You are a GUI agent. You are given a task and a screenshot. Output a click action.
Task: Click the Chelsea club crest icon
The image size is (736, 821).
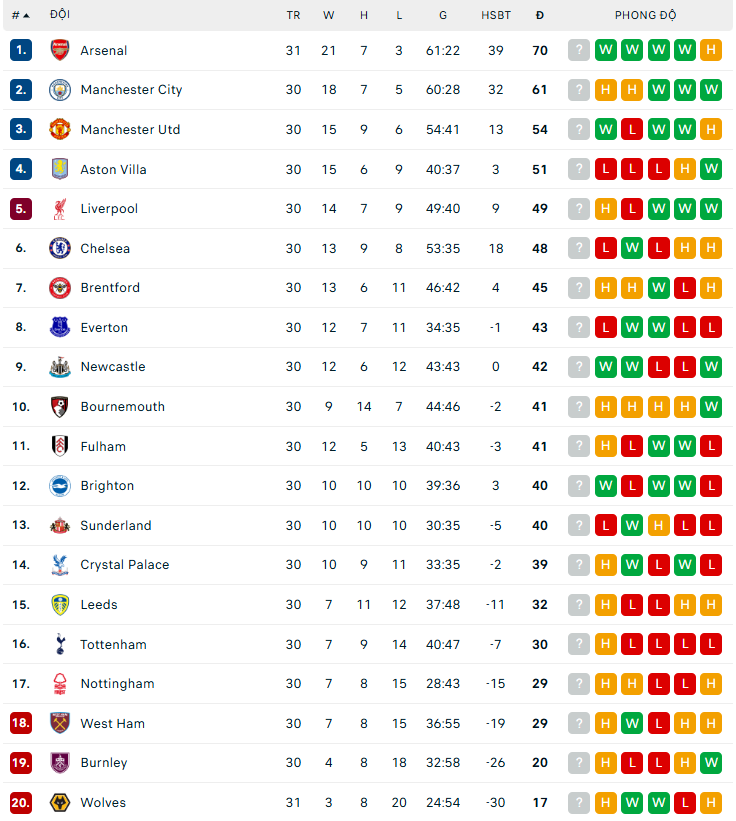click(60, 248)
